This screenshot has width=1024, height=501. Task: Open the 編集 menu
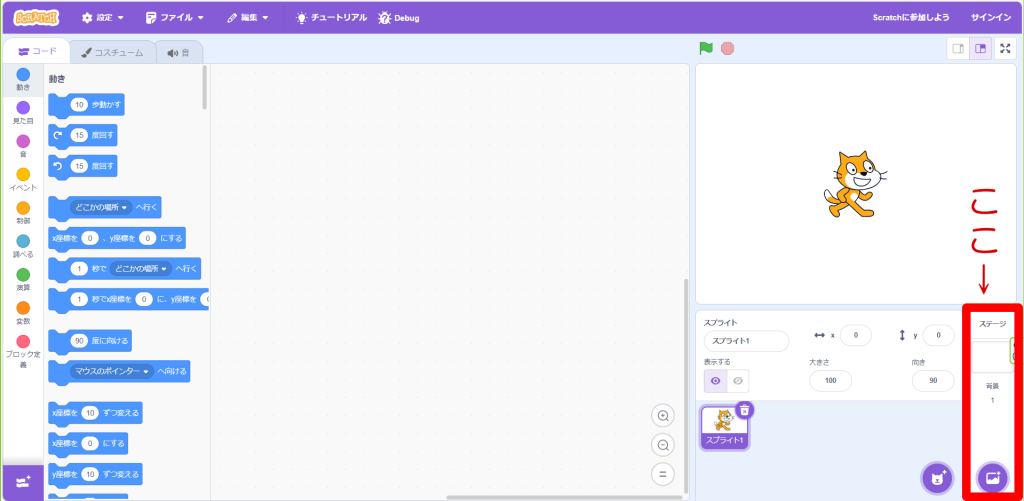pos(248,18)
